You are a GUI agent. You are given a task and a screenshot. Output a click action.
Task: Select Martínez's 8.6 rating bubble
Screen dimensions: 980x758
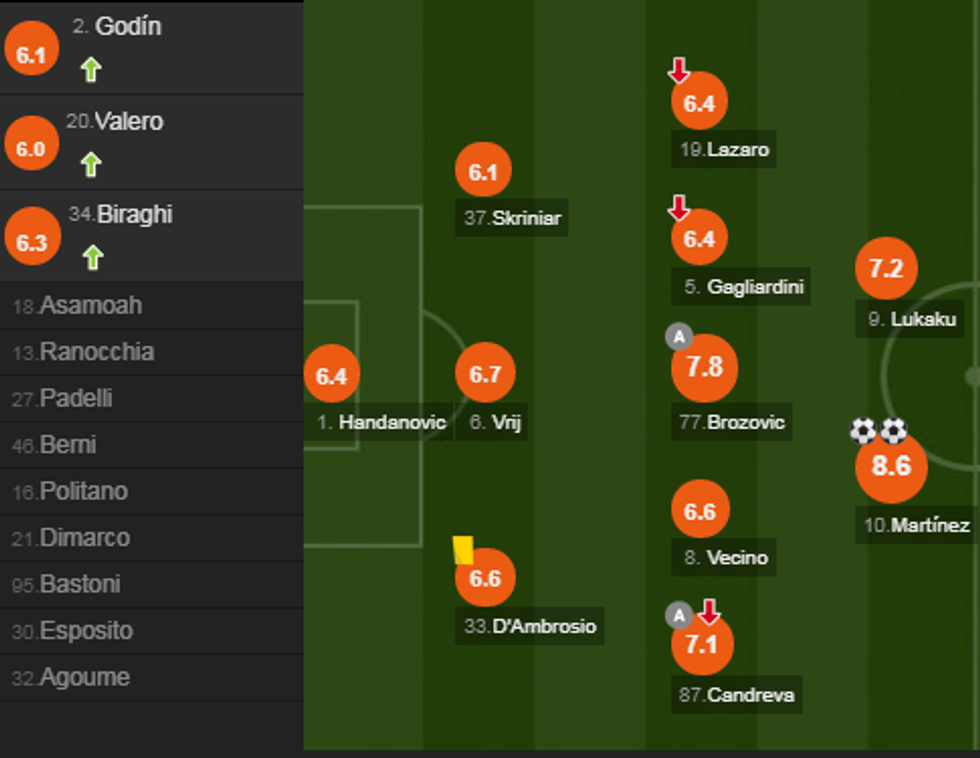tap(891, 467)
